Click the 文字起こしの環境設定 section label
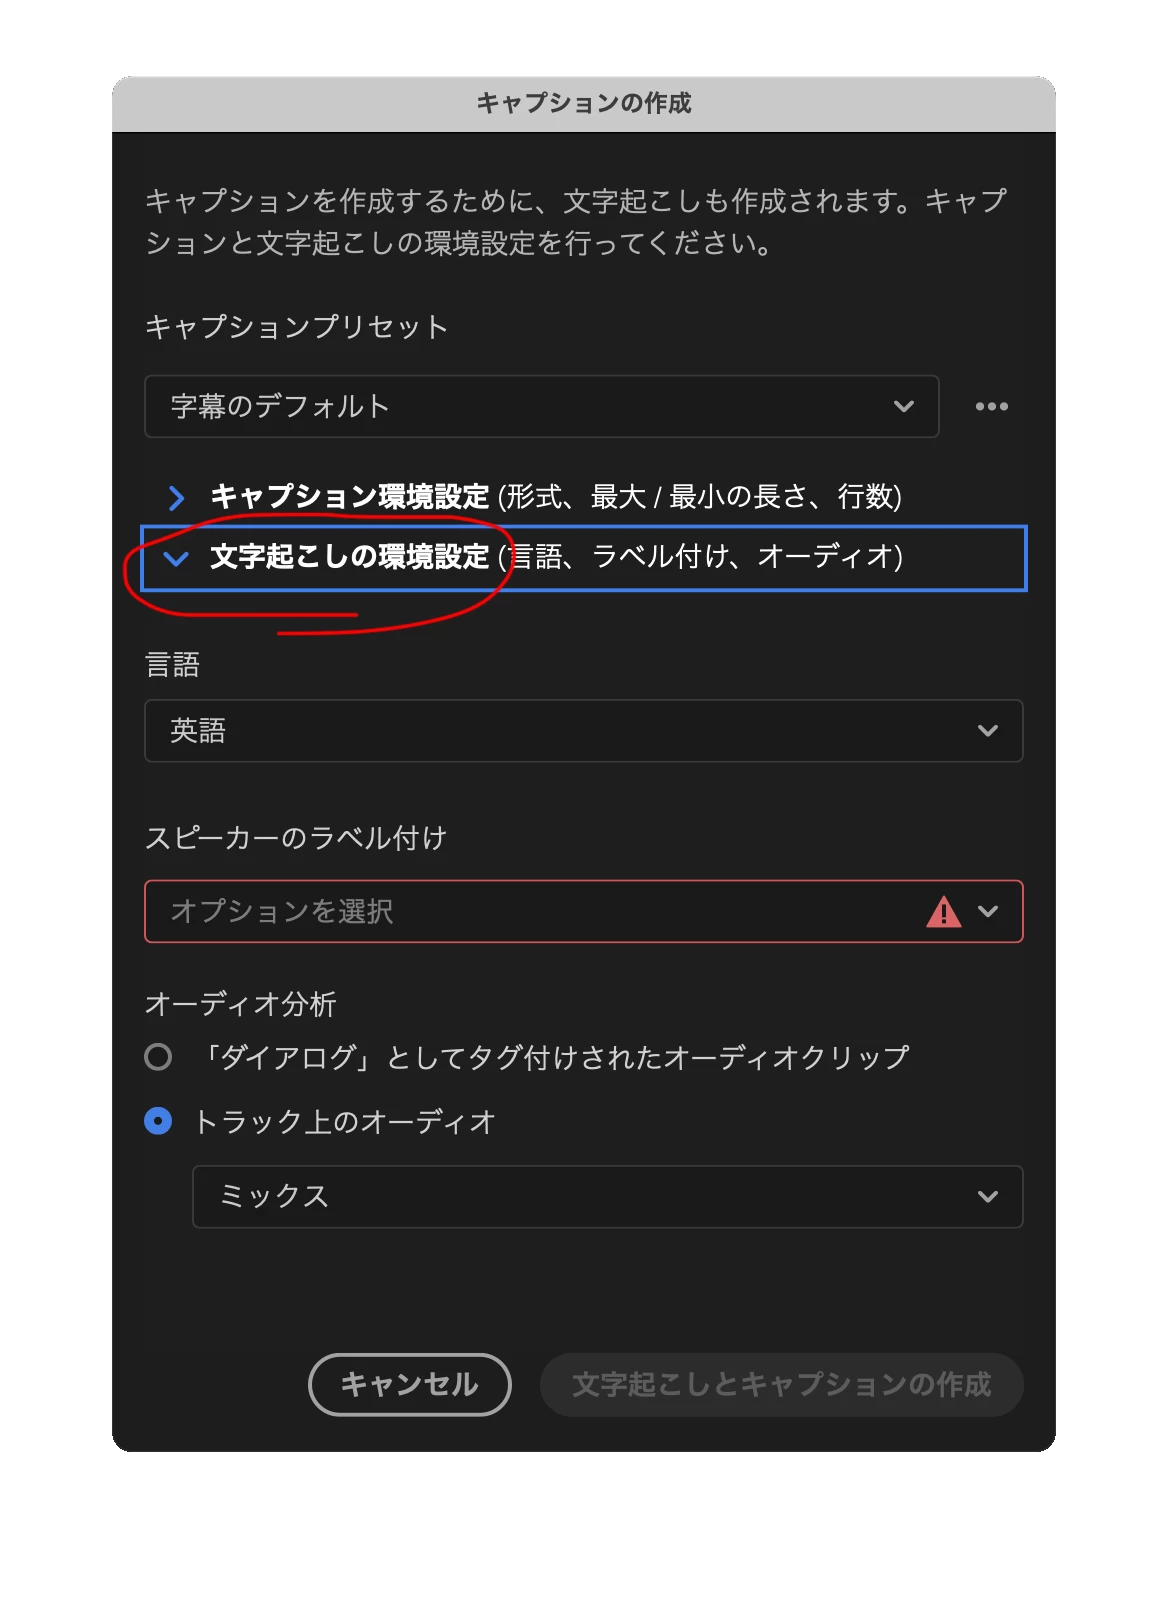This screenshot has height=1600, width=1168. [350, 557]
